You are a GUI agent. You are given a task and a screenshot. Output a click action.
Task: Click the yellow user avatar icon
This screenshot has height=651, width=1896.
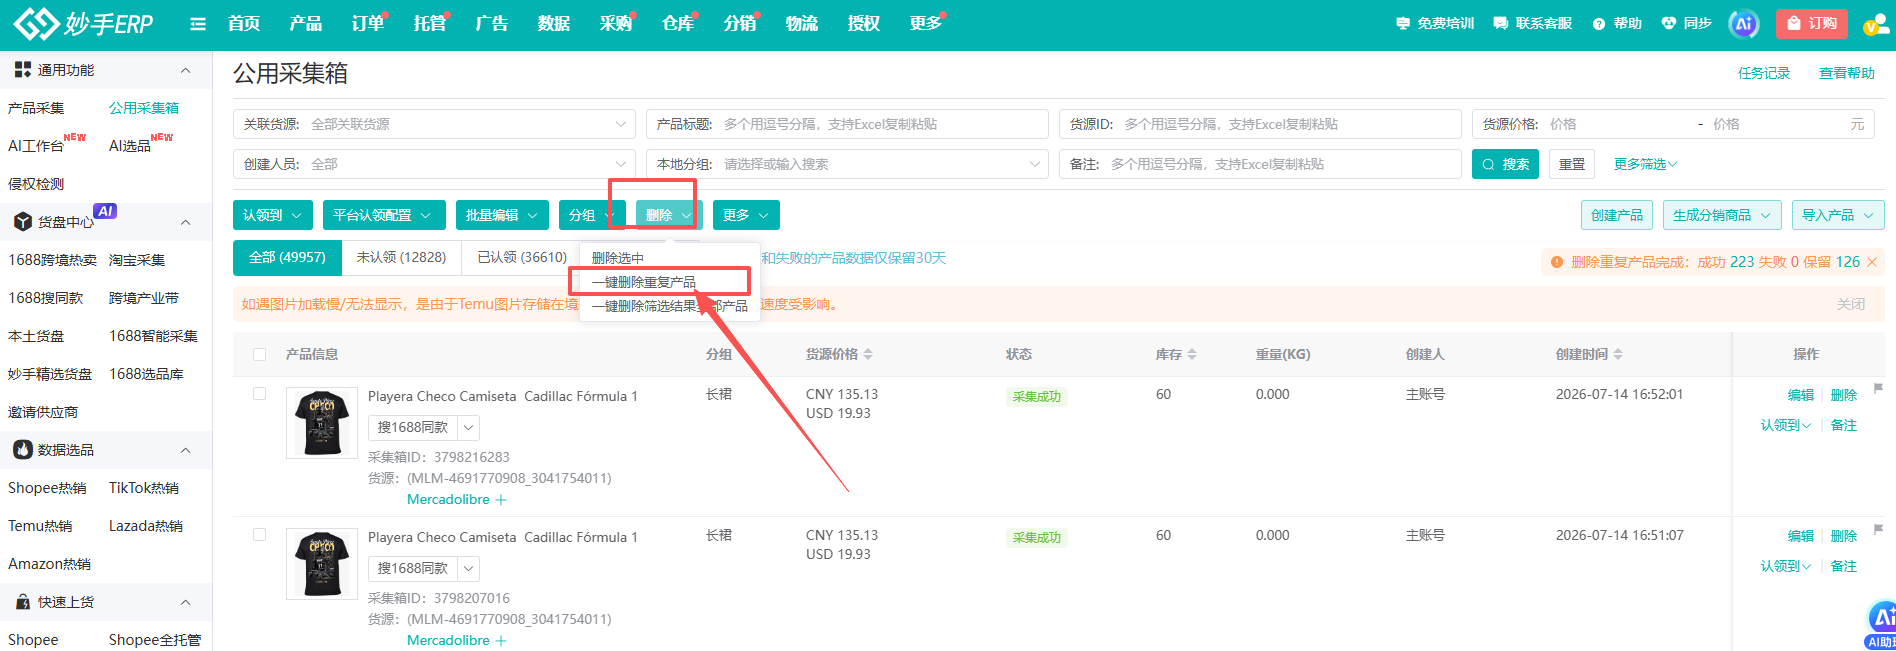click(1875, 25)
